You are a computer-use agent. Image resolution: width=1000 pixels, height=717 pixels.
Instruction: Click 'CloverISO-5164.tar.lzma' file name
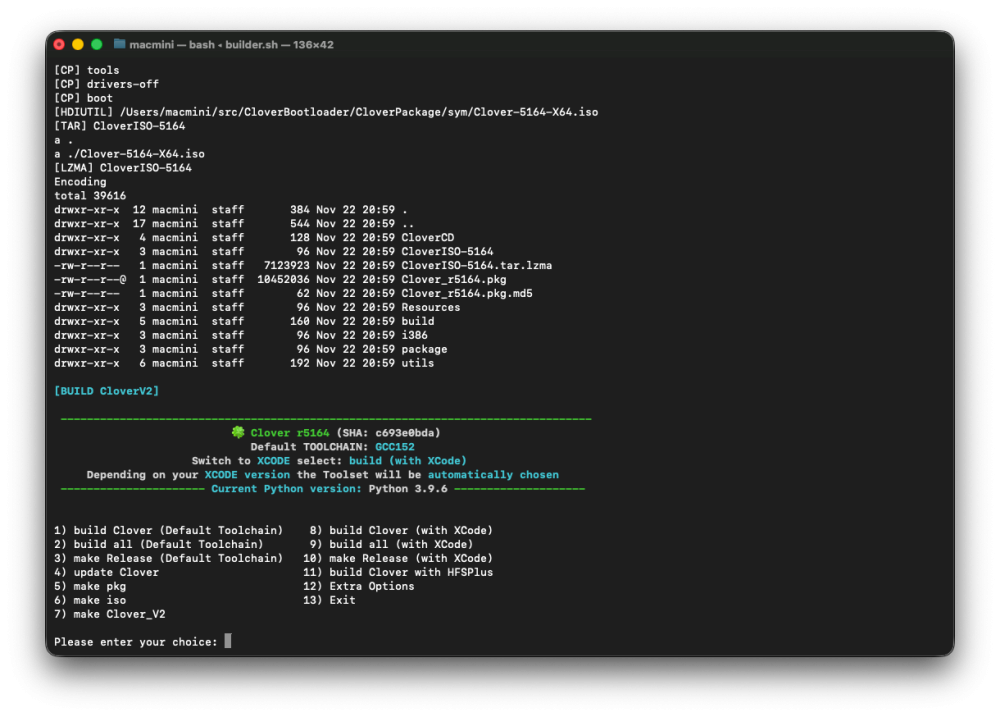(476, 265)
